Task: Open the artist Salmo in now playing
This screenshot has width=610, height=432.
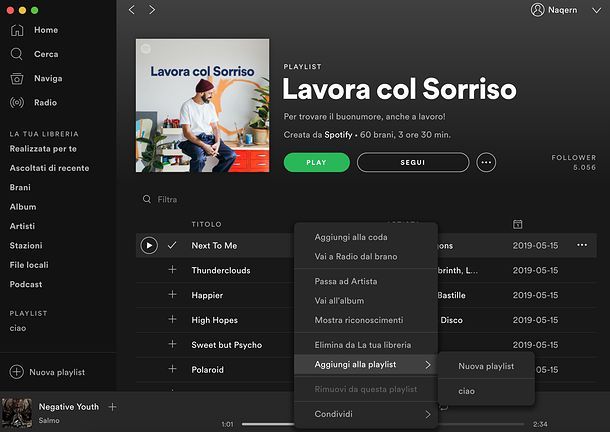Action: click(49, 421)
